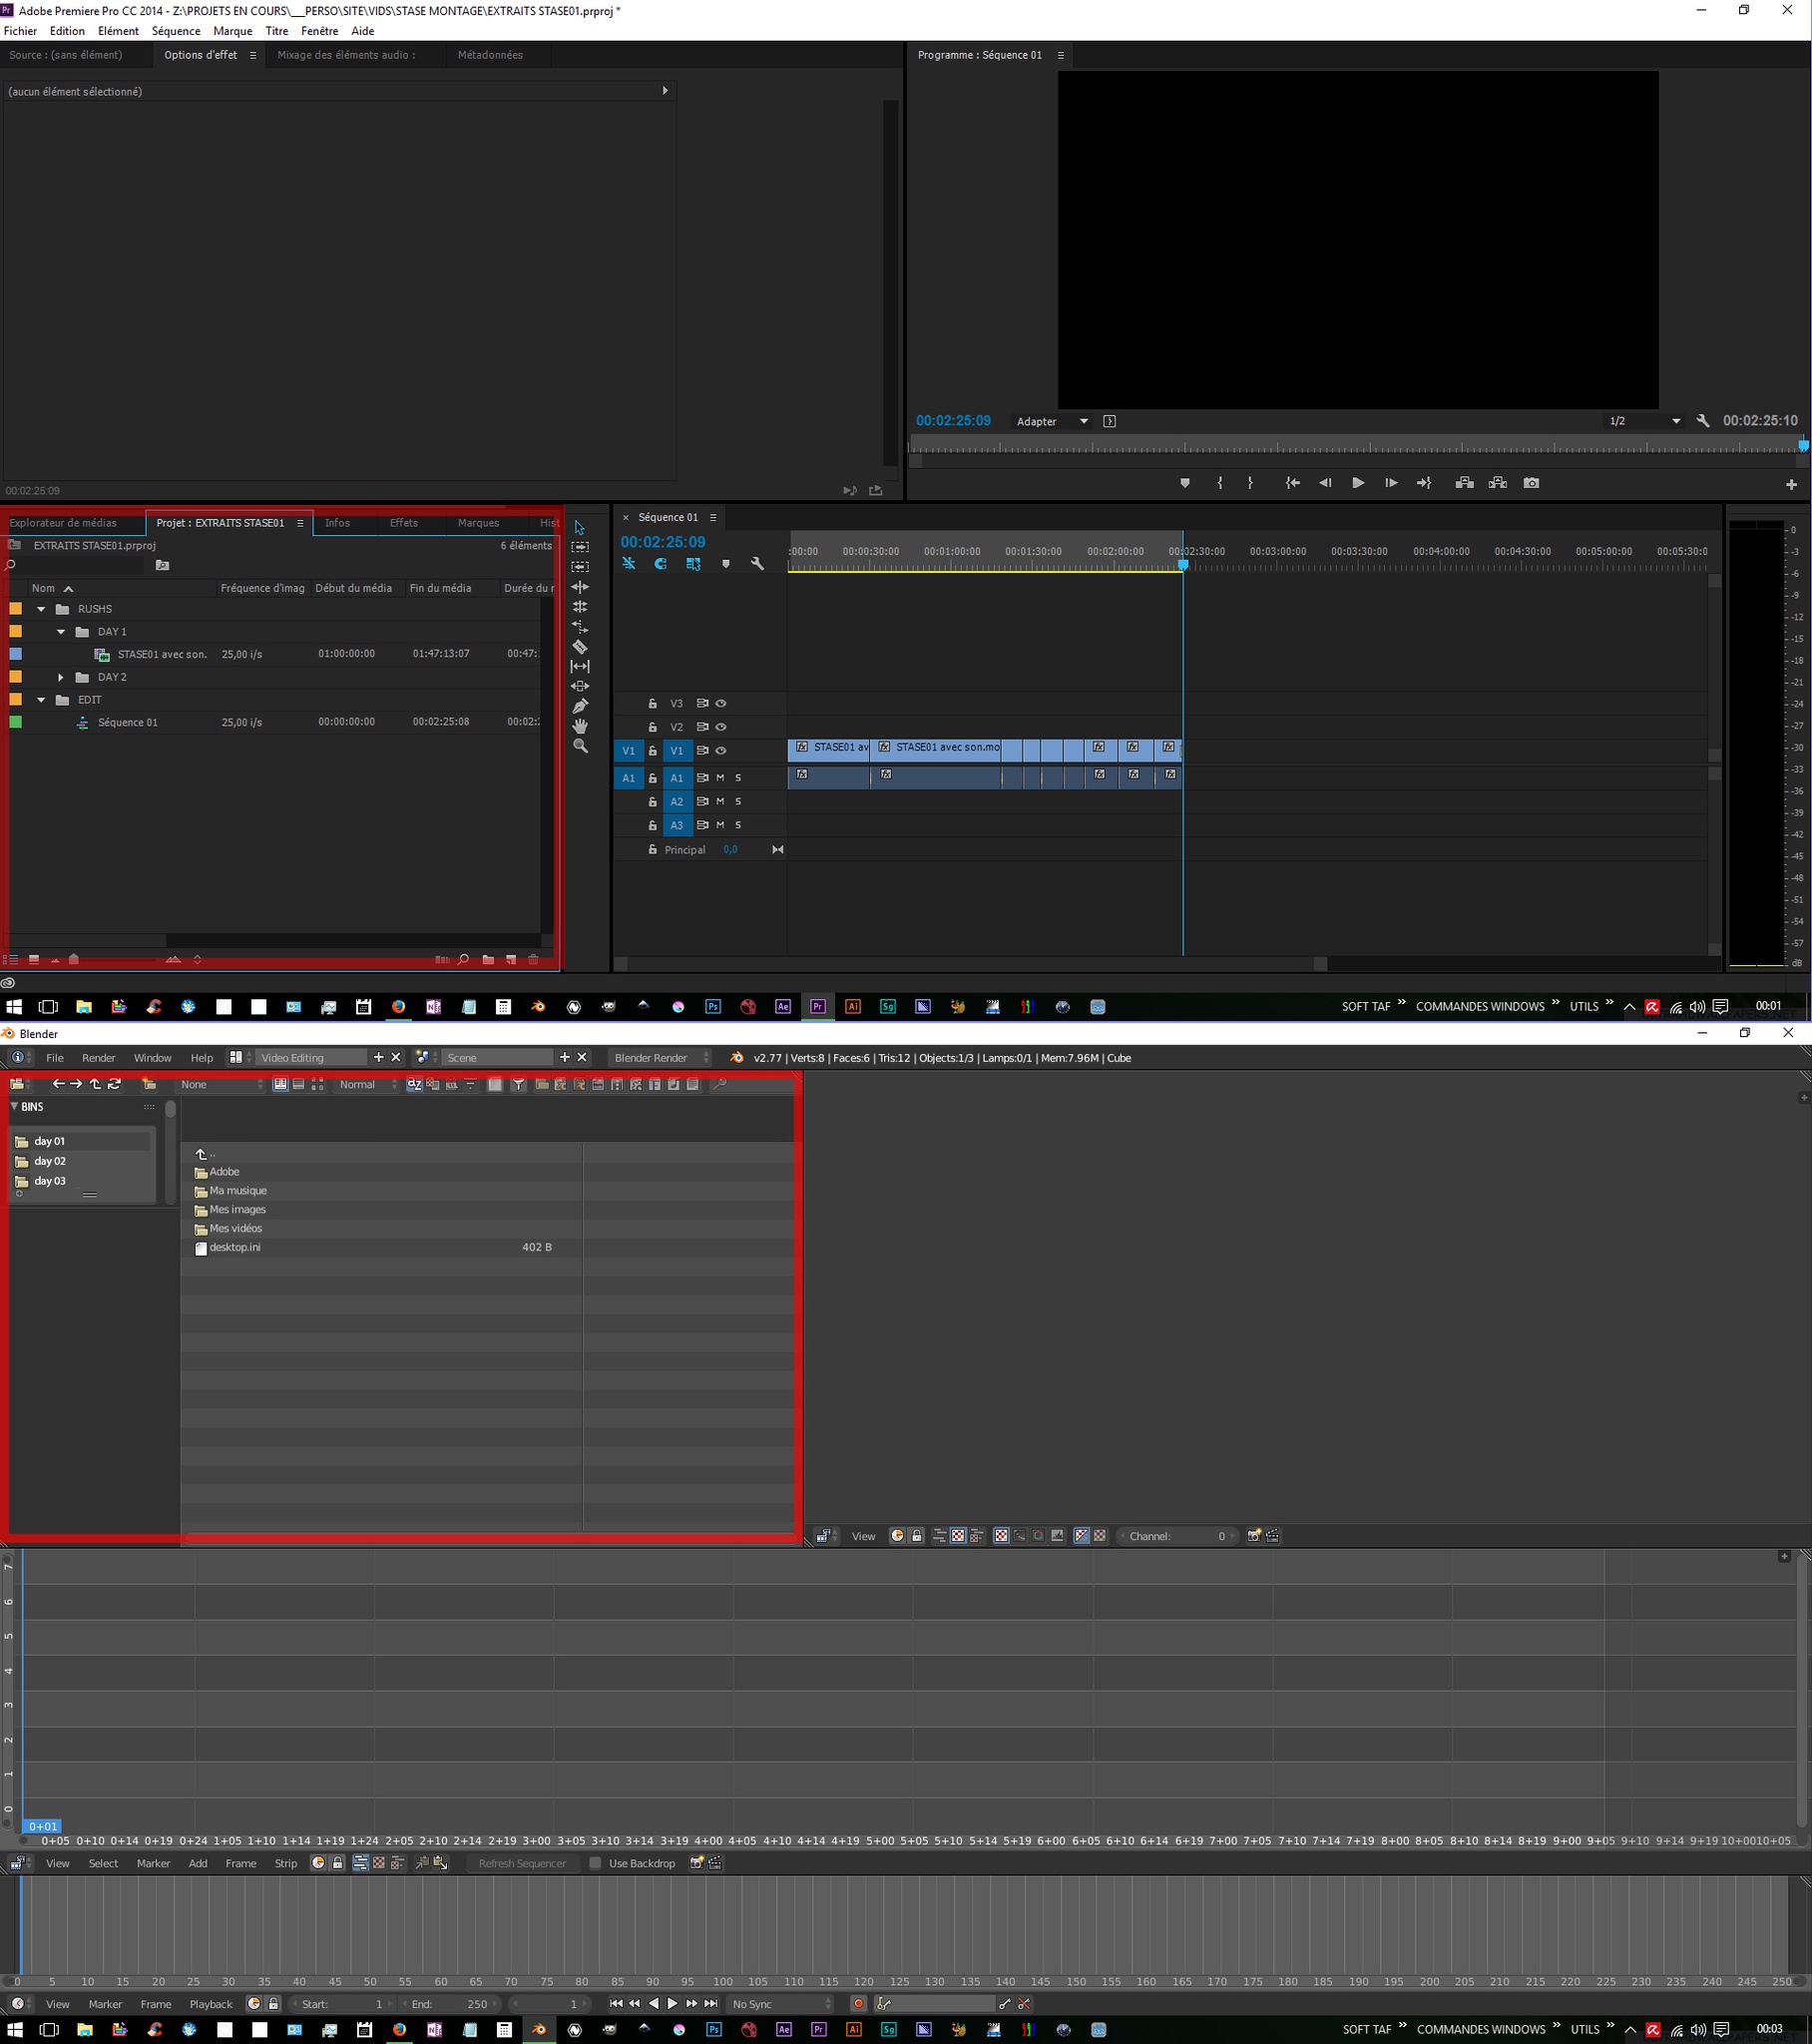
Task: Select the Zoom tool in Premiere's toolbar
Action: [x=580, y=746]
